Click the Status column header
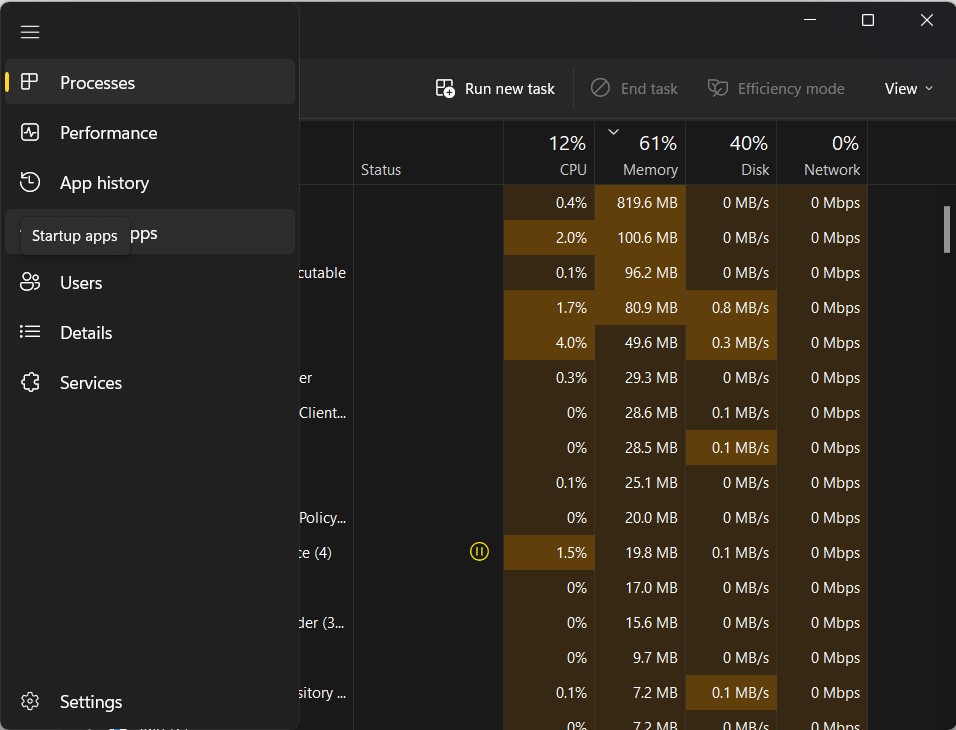Screen dimensions: 956x730 pos(381,170)
